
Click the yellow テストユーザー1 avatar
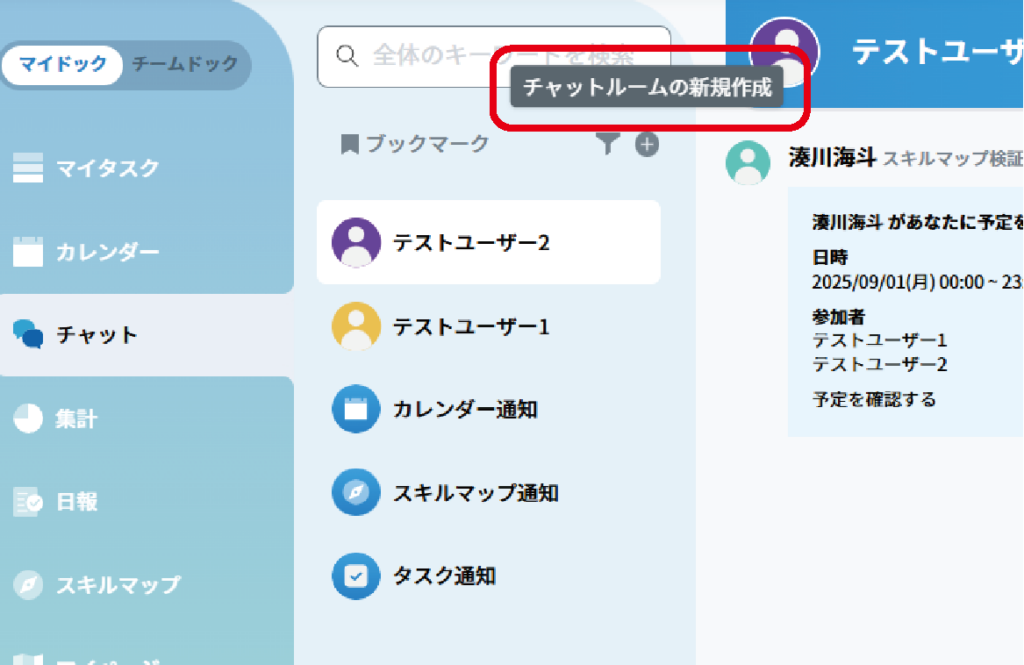[356, 326]
